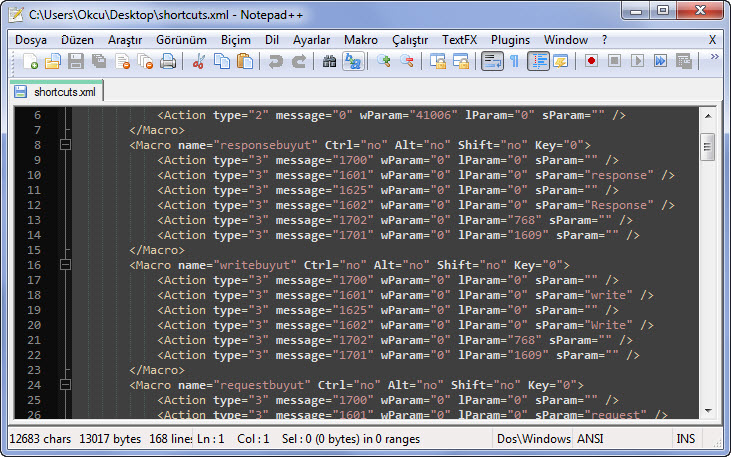The image size is (731, 457).
Task: Open the Görünüm menu
Action: pos(181,40)
